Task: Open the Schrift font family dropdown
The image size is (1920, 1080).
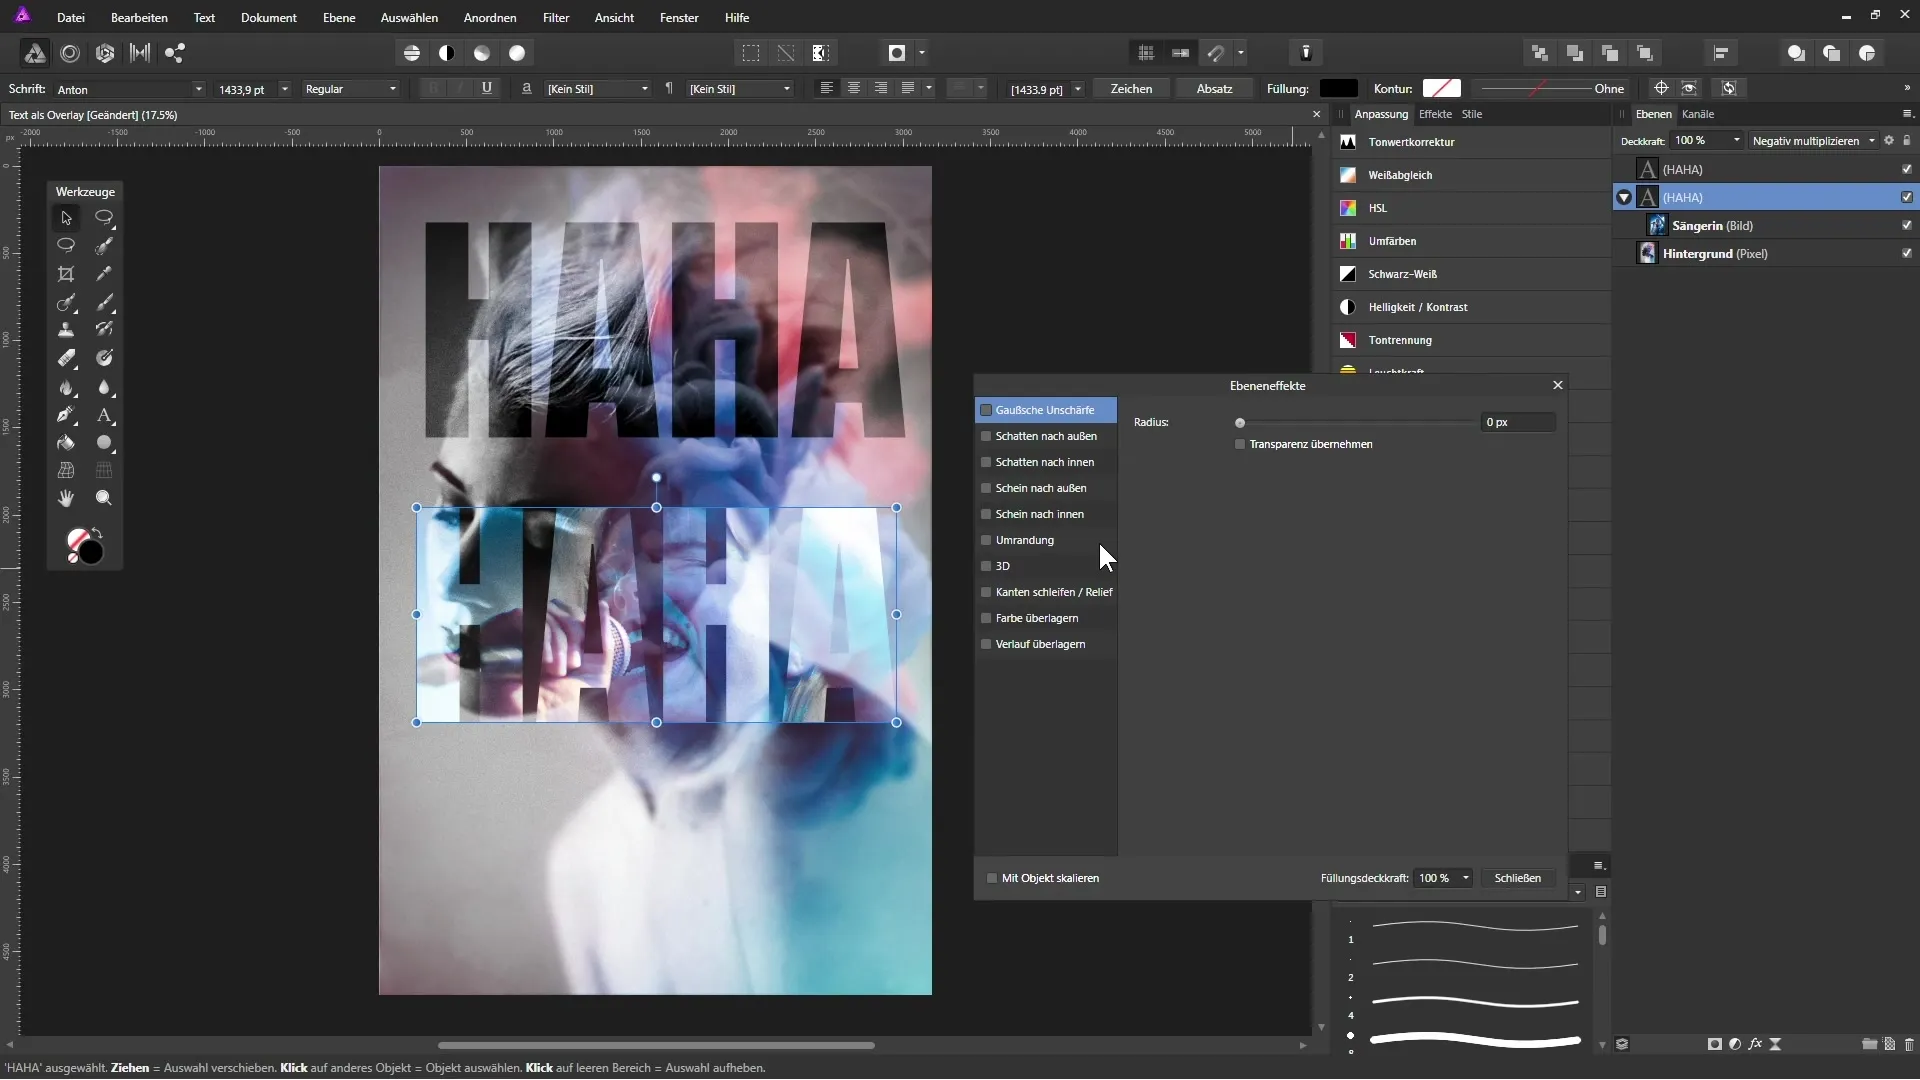Action: click(198, 89)
